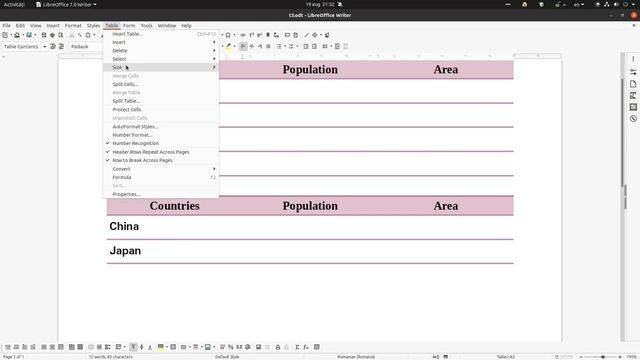
Task: Expand the Size submenu
Action: pos(161,67)
